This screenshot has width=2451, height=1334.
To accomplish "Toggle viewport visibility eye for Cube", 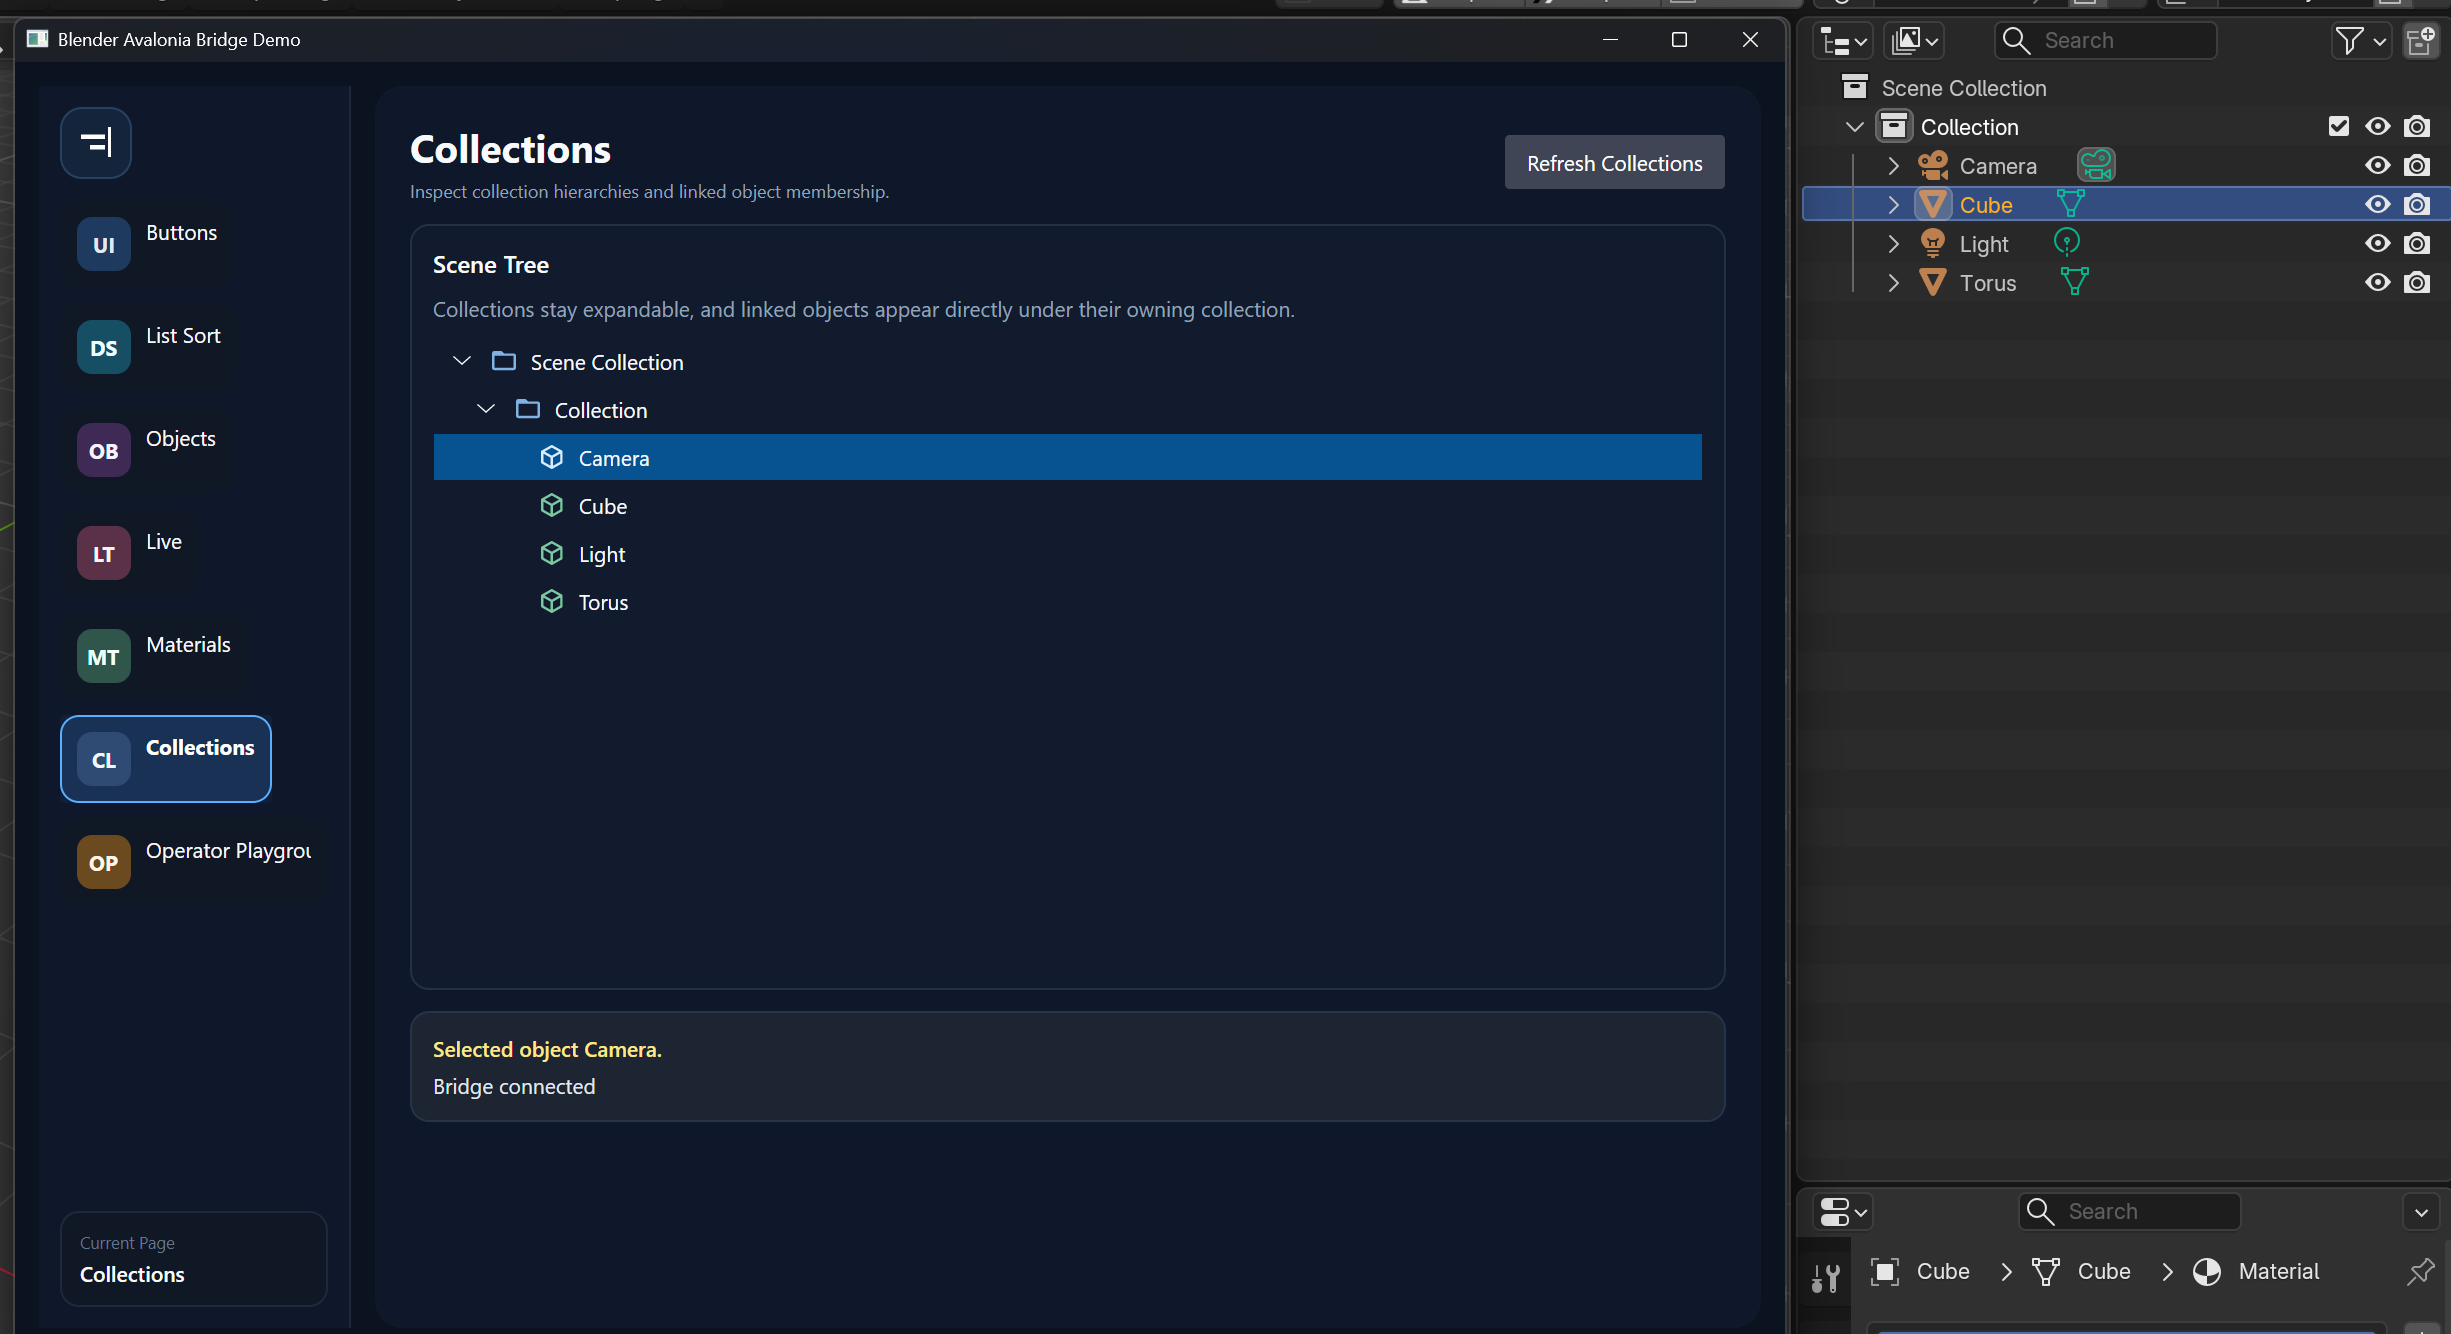I will click(x=2378, y=204).
